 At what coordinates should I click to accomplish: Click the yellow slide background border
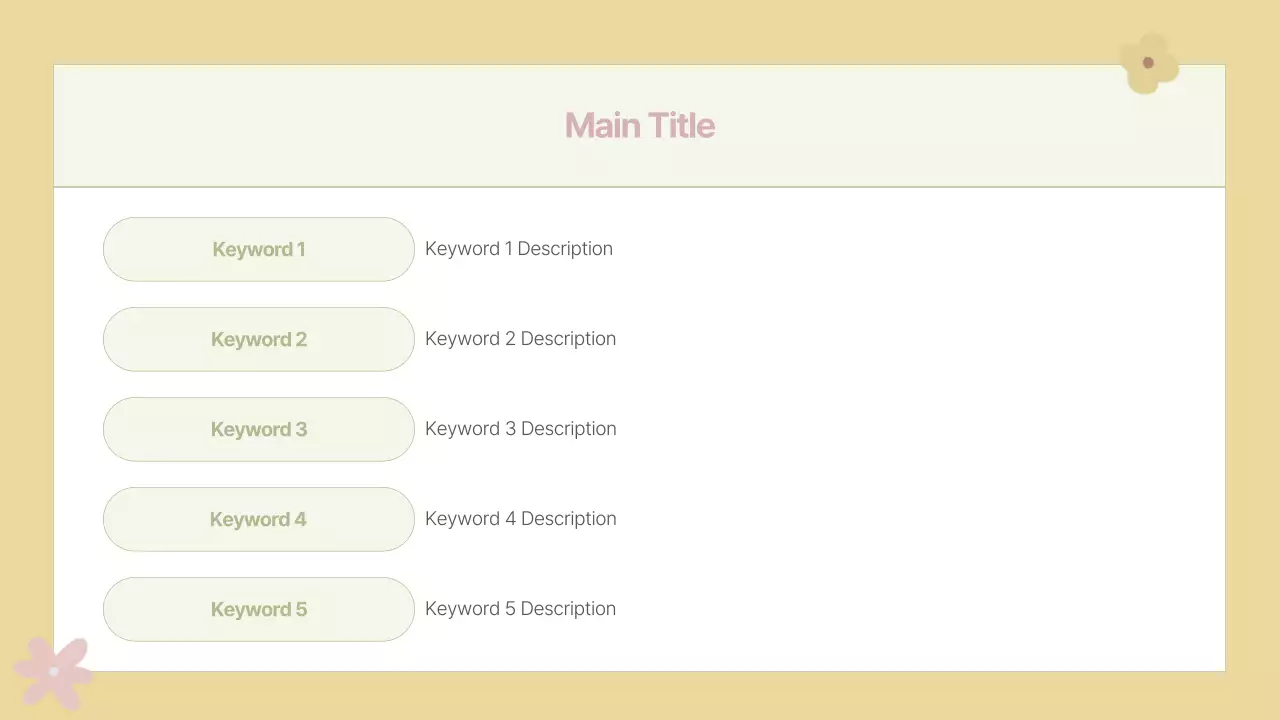coord(640,30)
